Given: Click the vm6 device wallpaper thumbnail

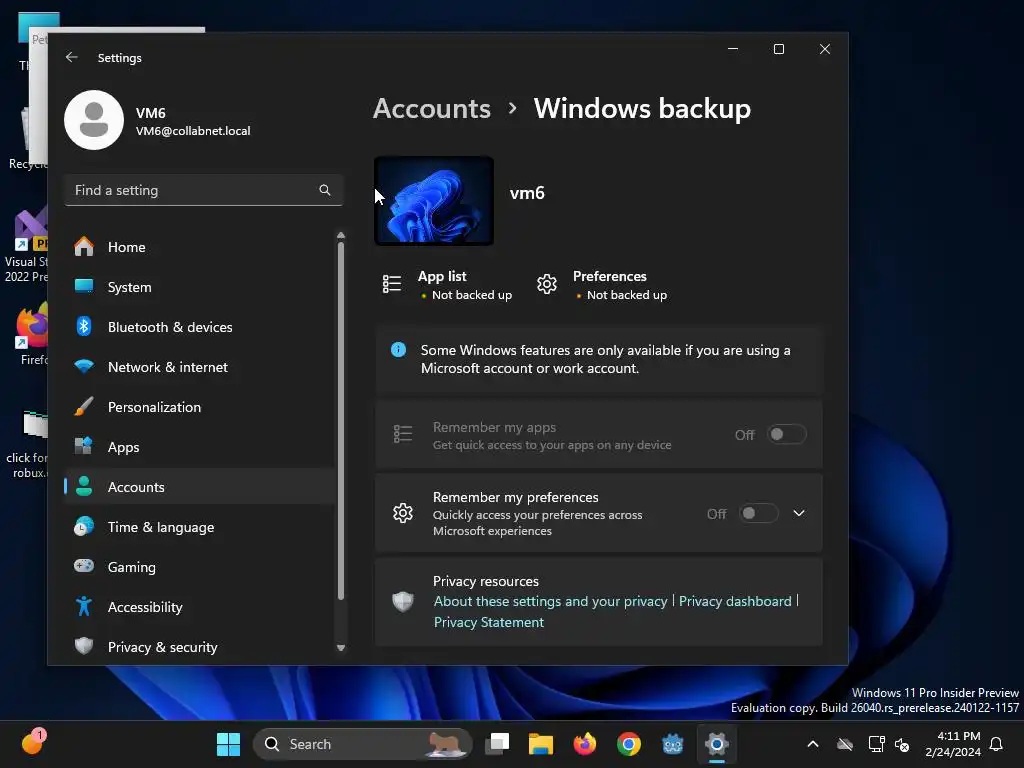Looking at the screenshot, I should tap(434, 201).
